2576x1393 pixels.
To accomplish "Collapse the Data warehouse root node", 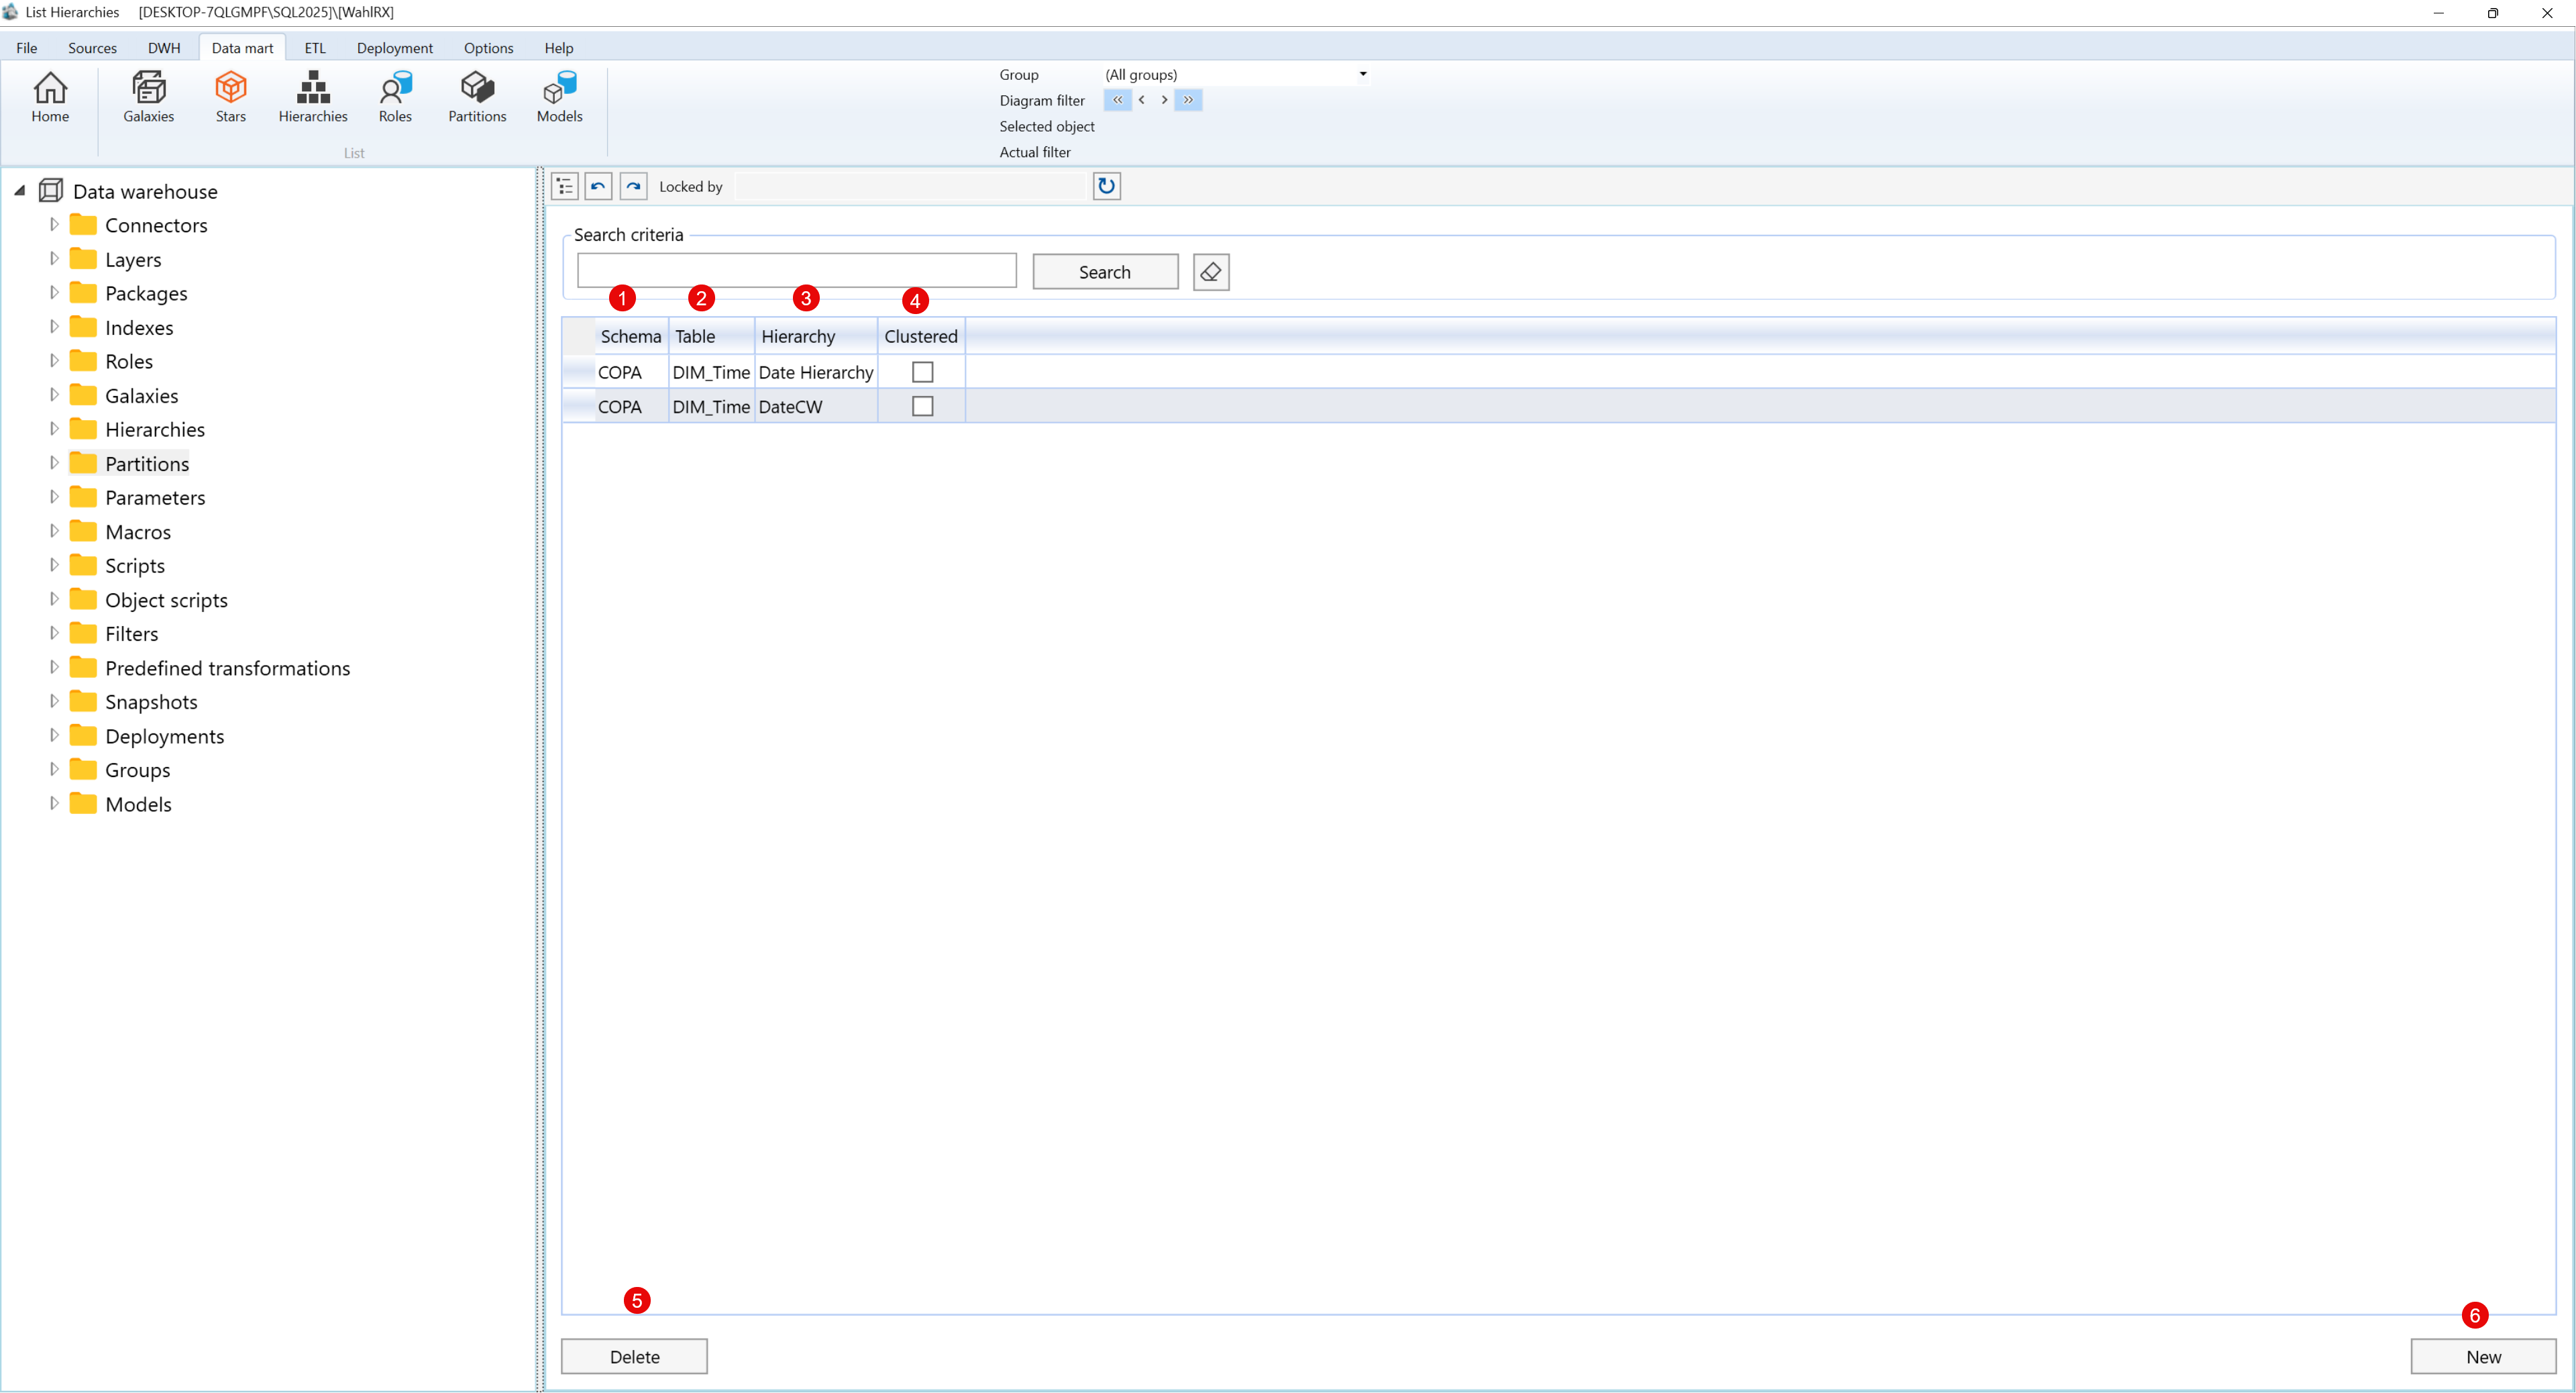I will [x=20, y=191].
